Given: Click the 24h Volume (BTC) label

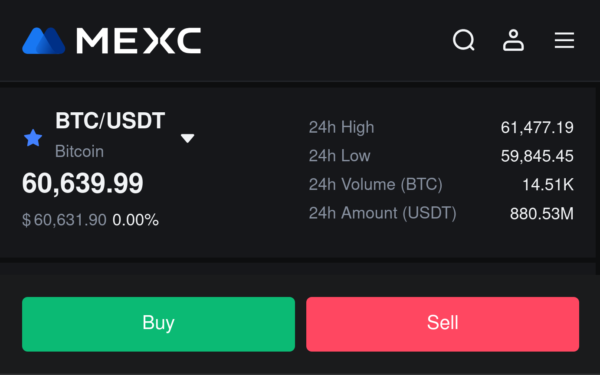Looking at the screenshot, I should (x=375, y=184).
